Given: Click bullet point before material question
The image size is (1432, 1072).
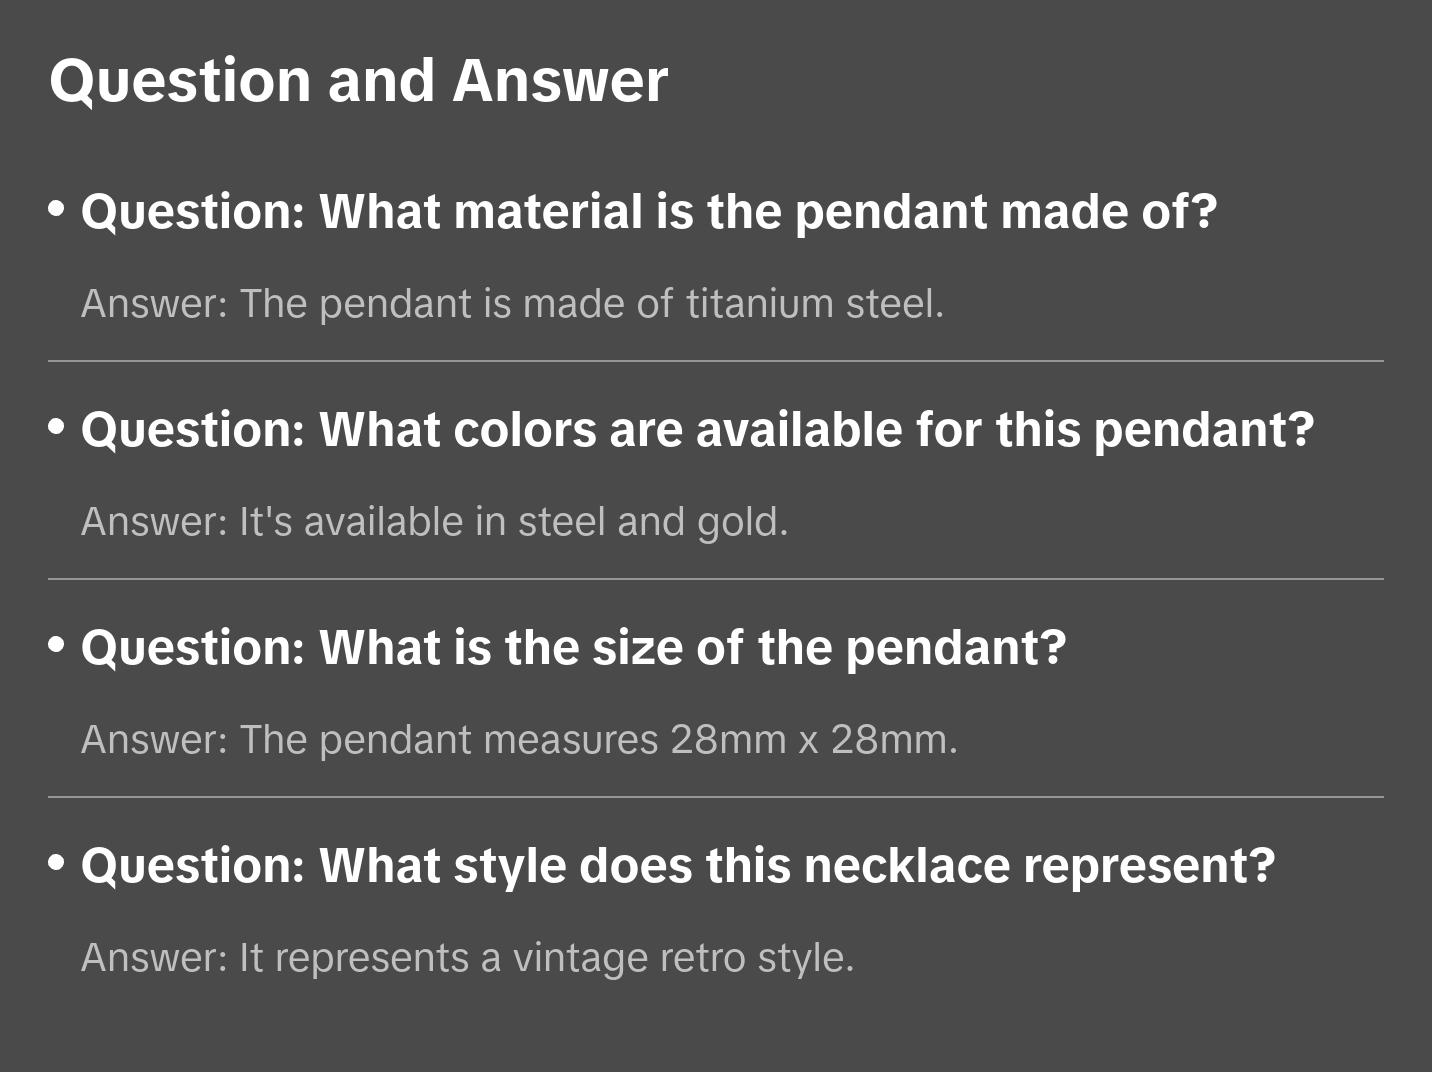Looking at the screenshot, I should coord(57,210).
